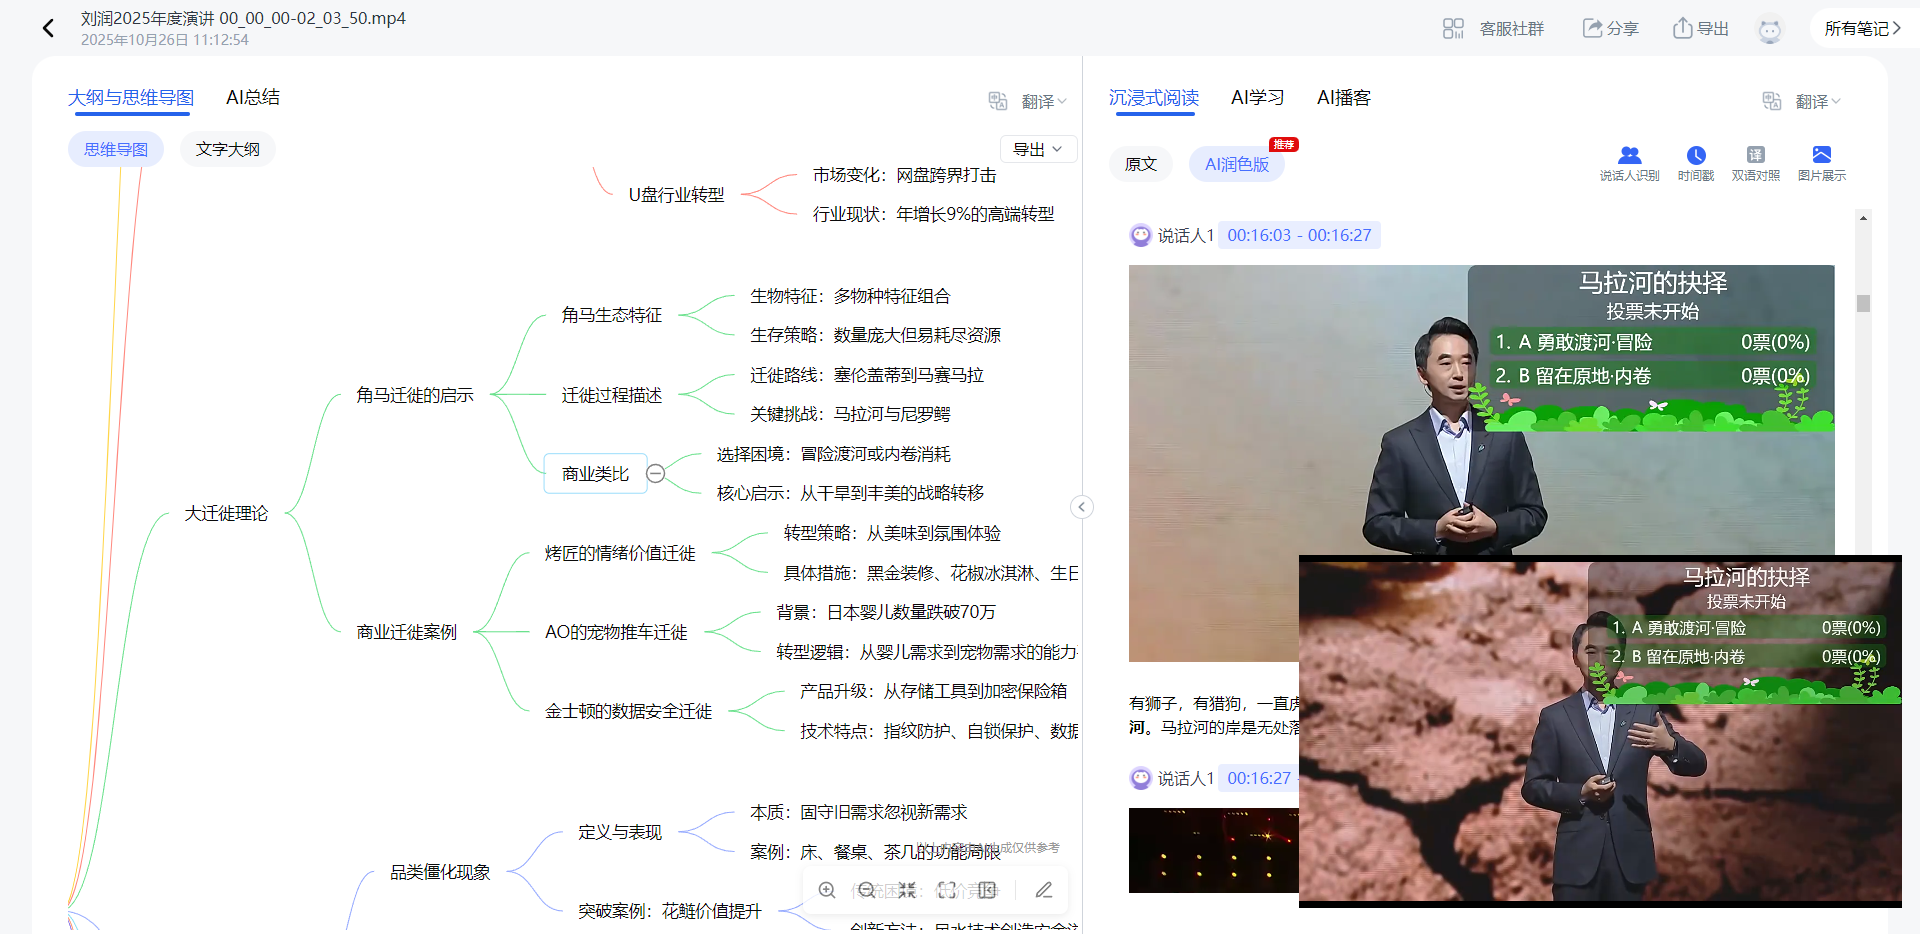Viewport: 1920px width, 934px height.
Task: Open the 客服社群 customer group icon
Action: tap(1453, 29)
